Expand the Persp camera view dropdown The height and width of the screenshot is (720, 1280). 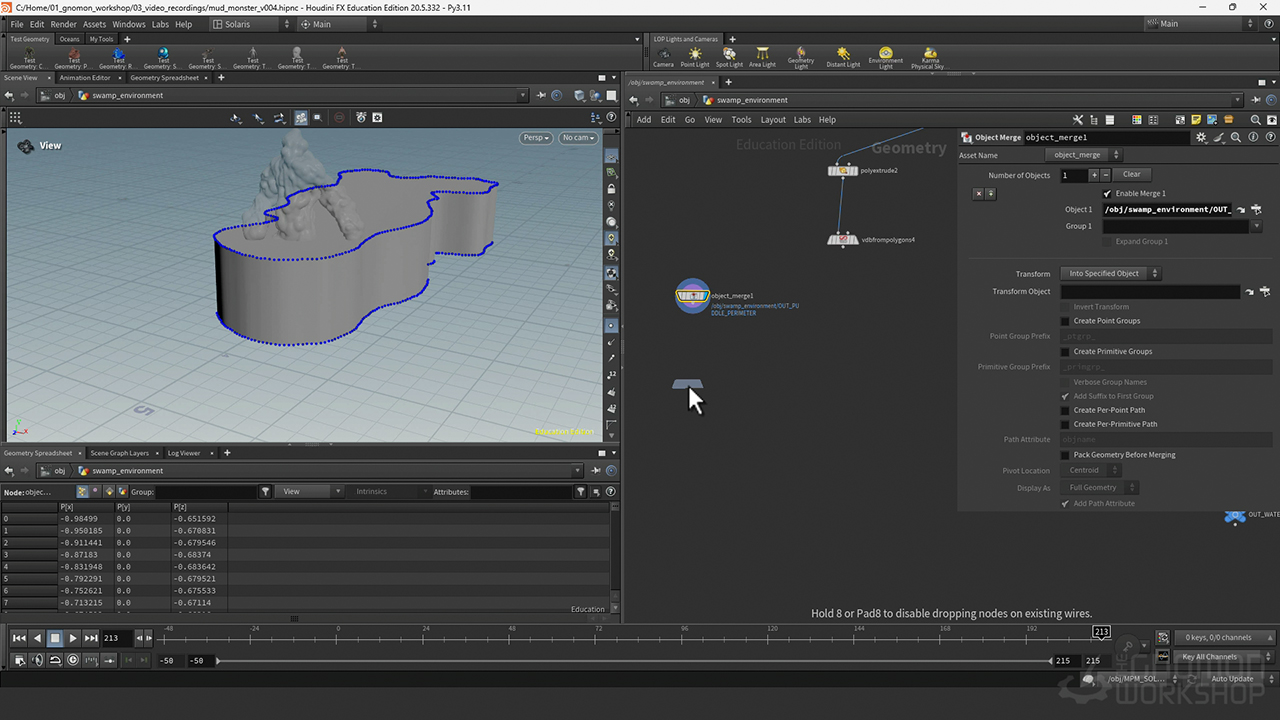(x=536, y=138)
